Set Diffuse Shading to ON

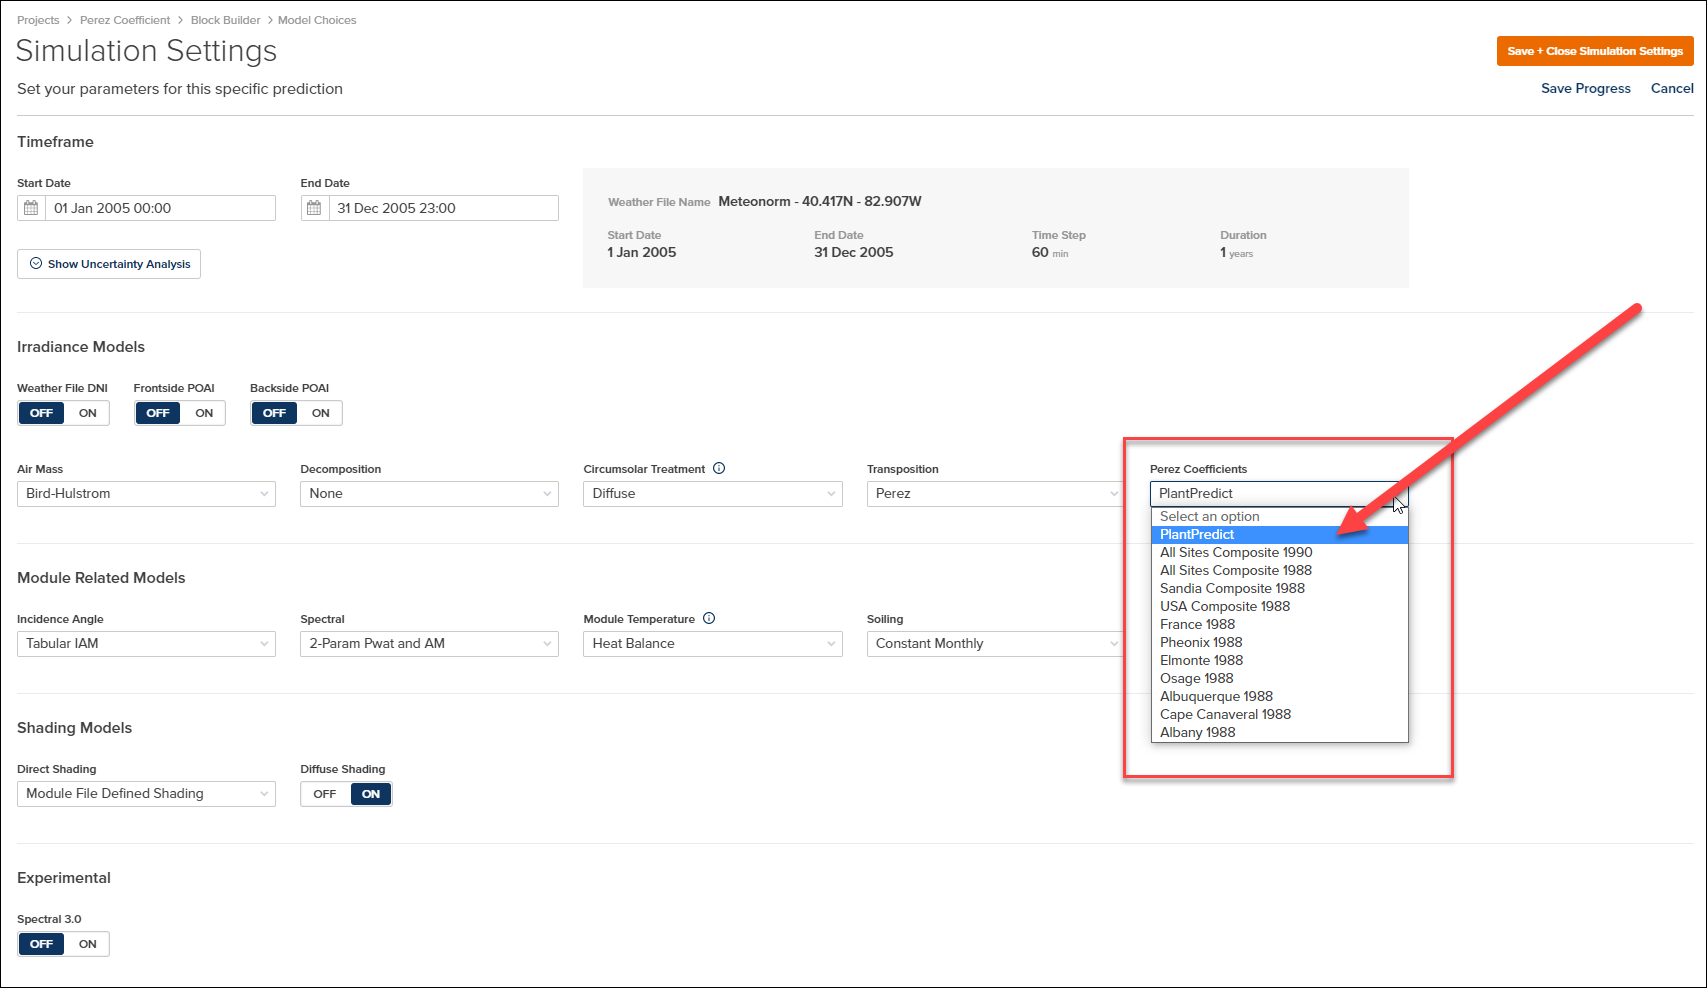pos(371,794)
